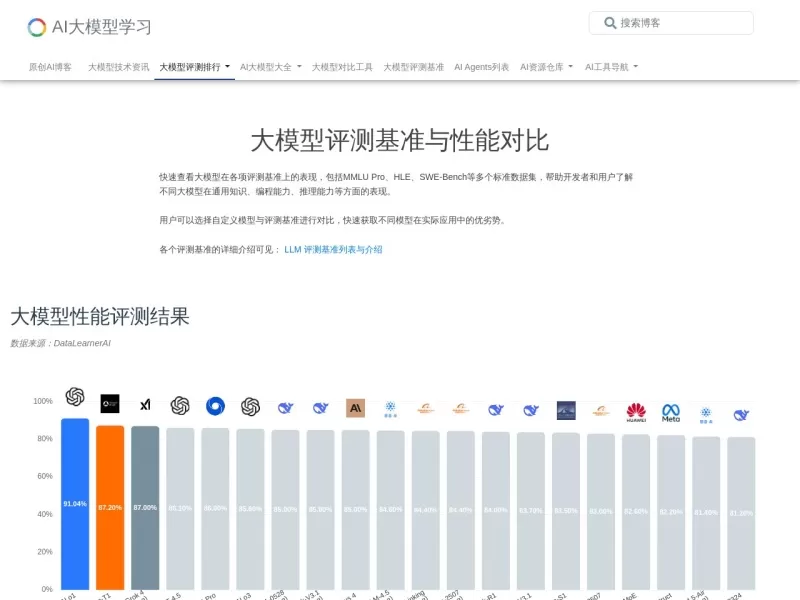Click the magnifier icon in the search box
800x600 pixels.
pyautogui.click(x=610, y=23)
